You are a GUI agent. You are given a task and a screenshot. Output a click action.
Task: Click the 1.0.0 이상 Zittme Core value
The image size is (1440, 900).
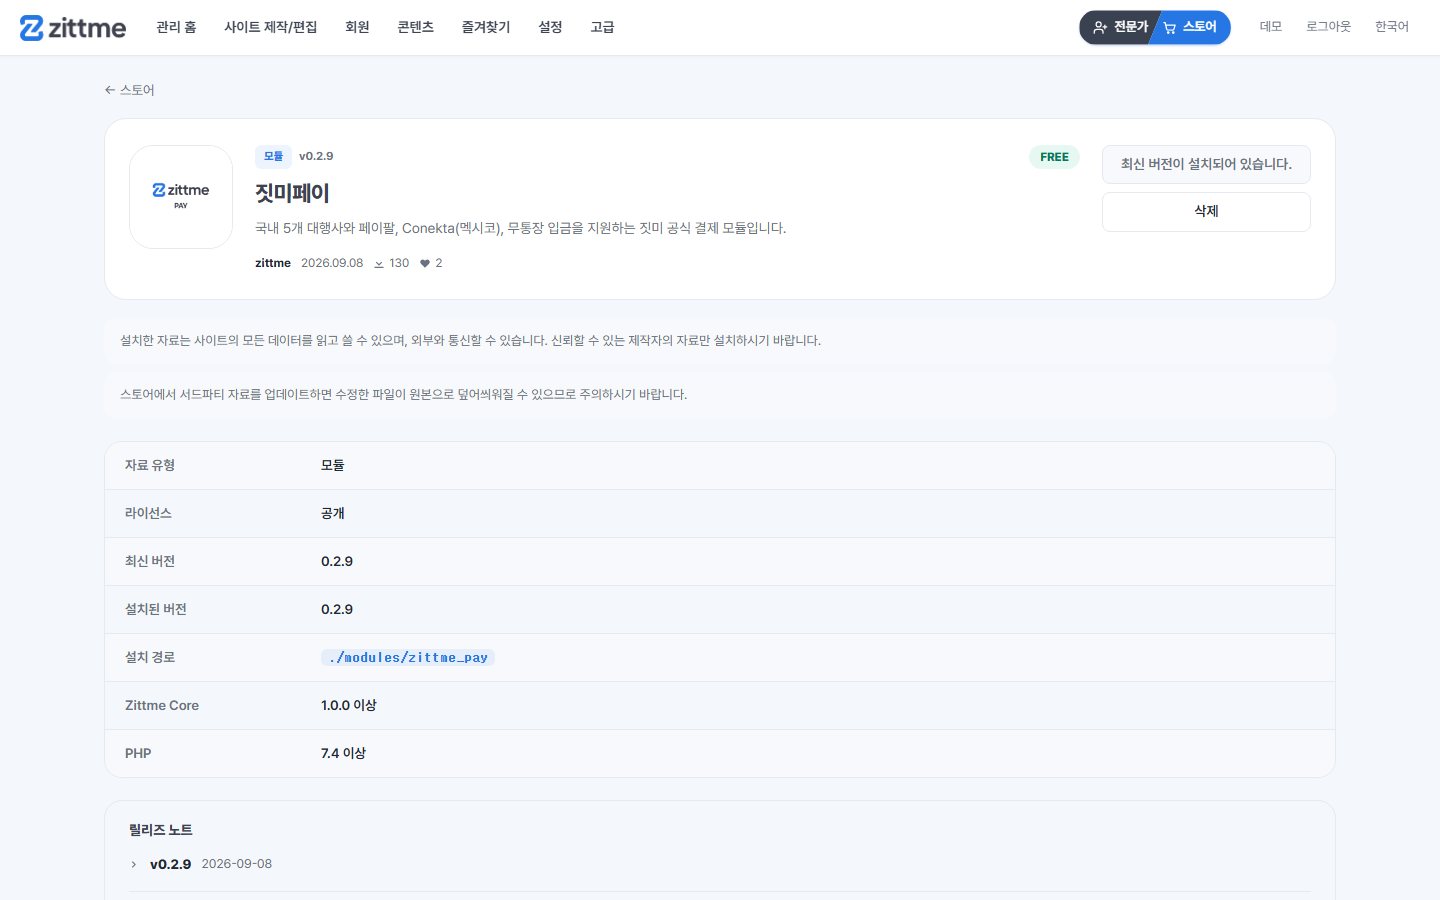coord(349,705)
